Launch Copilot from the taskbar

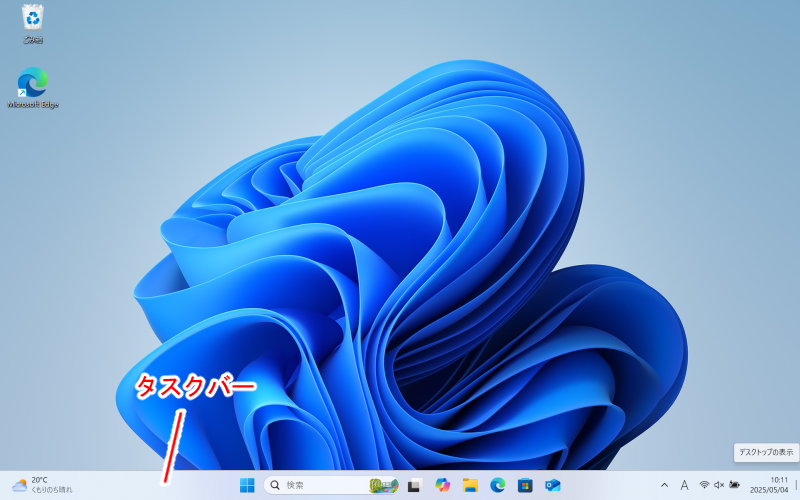click(442, 485)
